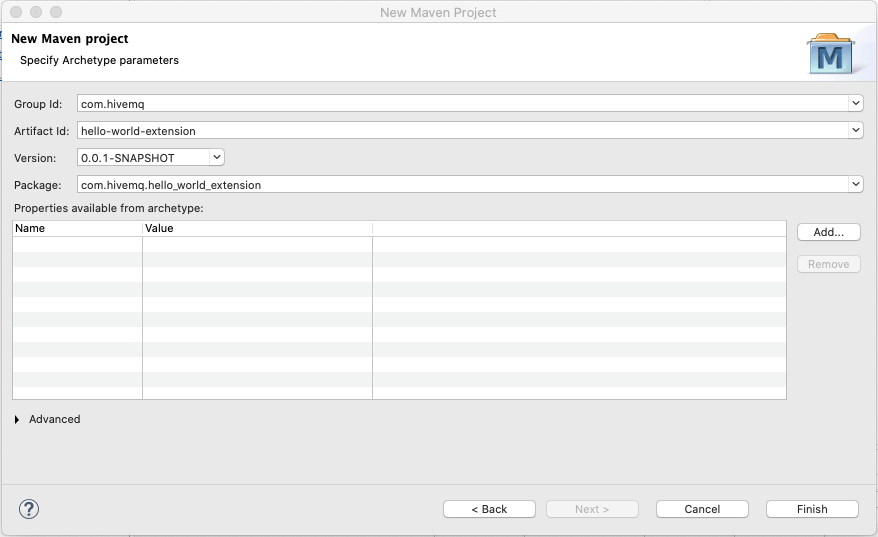Click the Cancel button
The image size is (878, 537).
click(702, 509)
